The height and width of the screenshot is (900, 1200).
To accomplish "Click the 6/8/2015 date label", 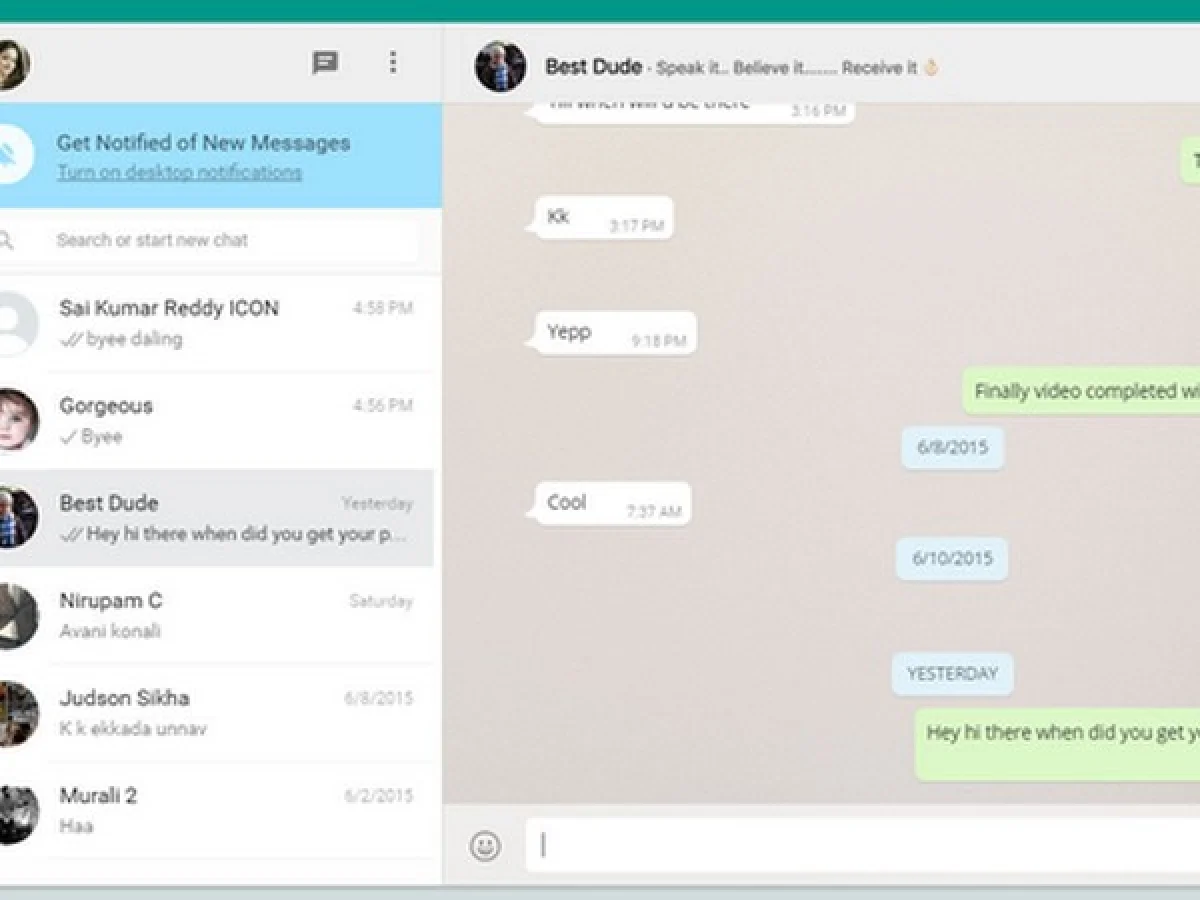I will [953, 447].
